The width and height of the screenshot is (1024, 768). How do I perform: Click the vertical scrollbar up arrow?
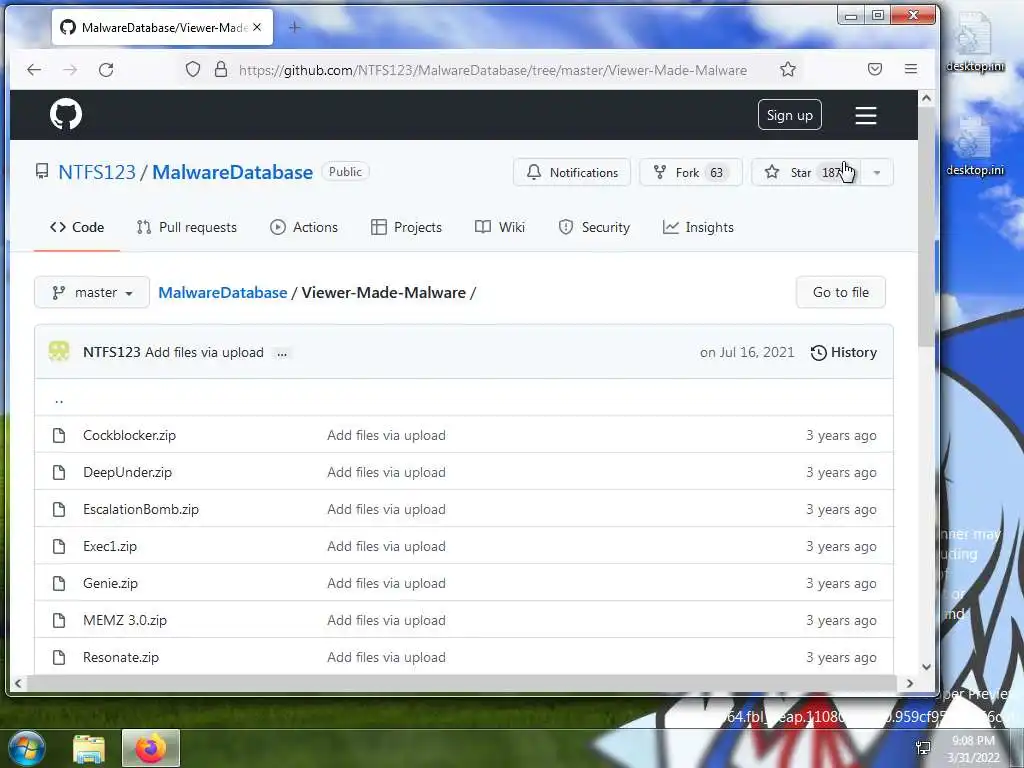coord(926,98)
